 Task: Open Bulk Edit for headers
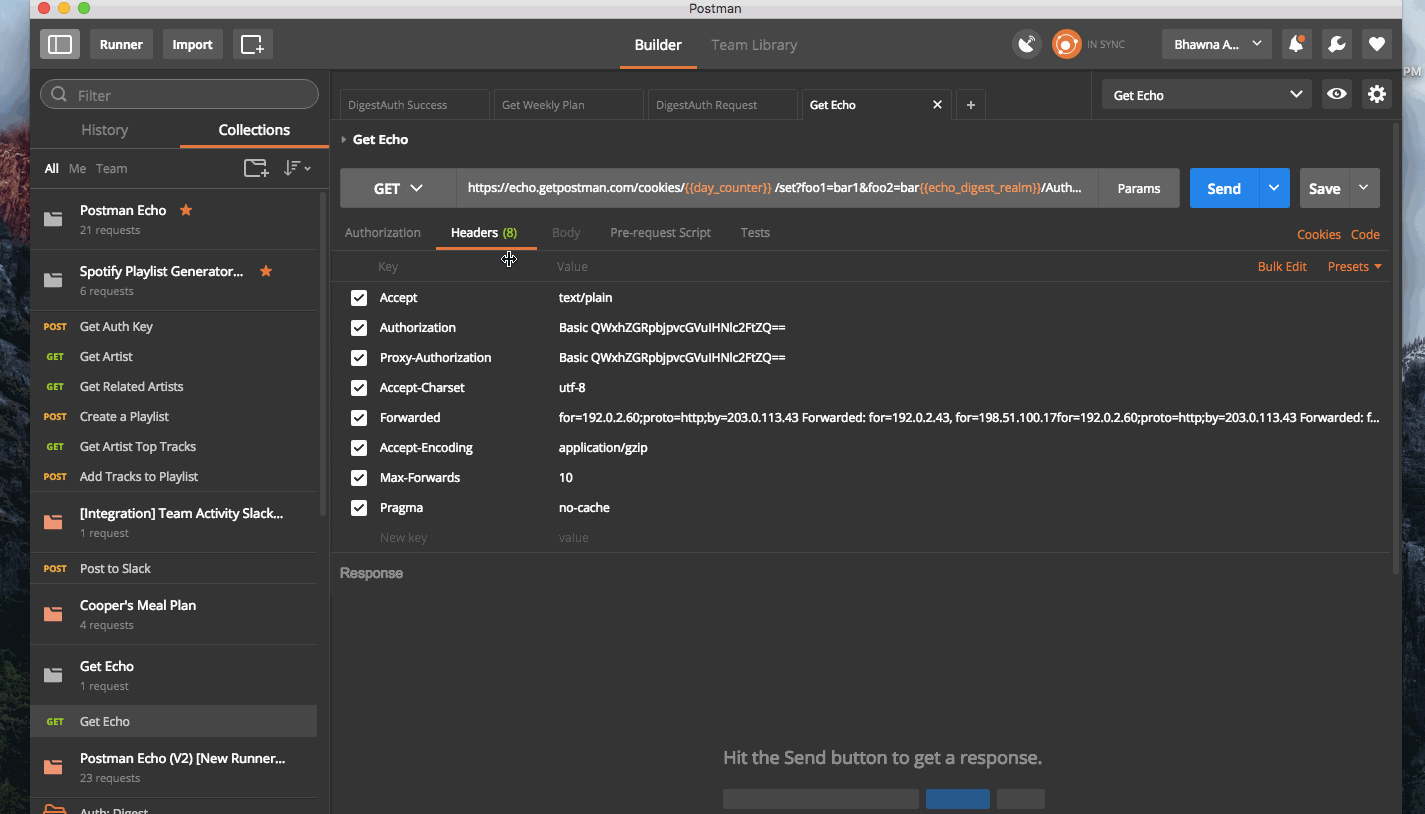pyautogui.click(x=1282, y=266)
